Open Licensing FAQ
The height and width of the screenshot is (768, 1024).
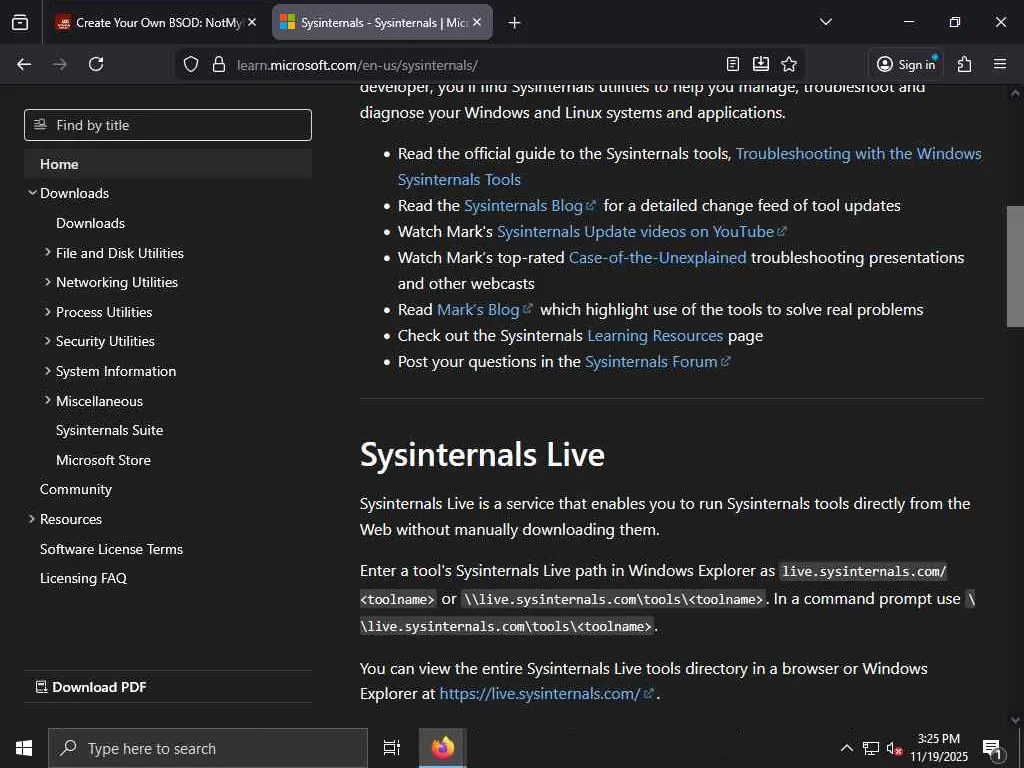[83, 578]
